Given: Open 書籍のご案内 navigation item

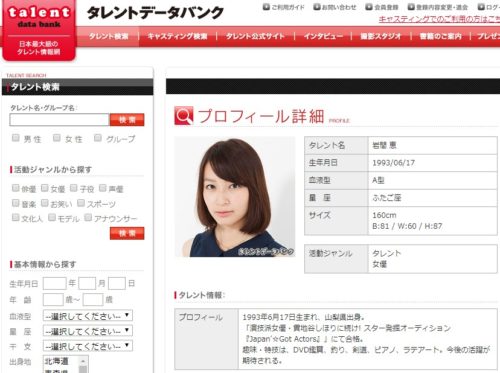Looking at the screenshot, I should (x=440, y=36).
